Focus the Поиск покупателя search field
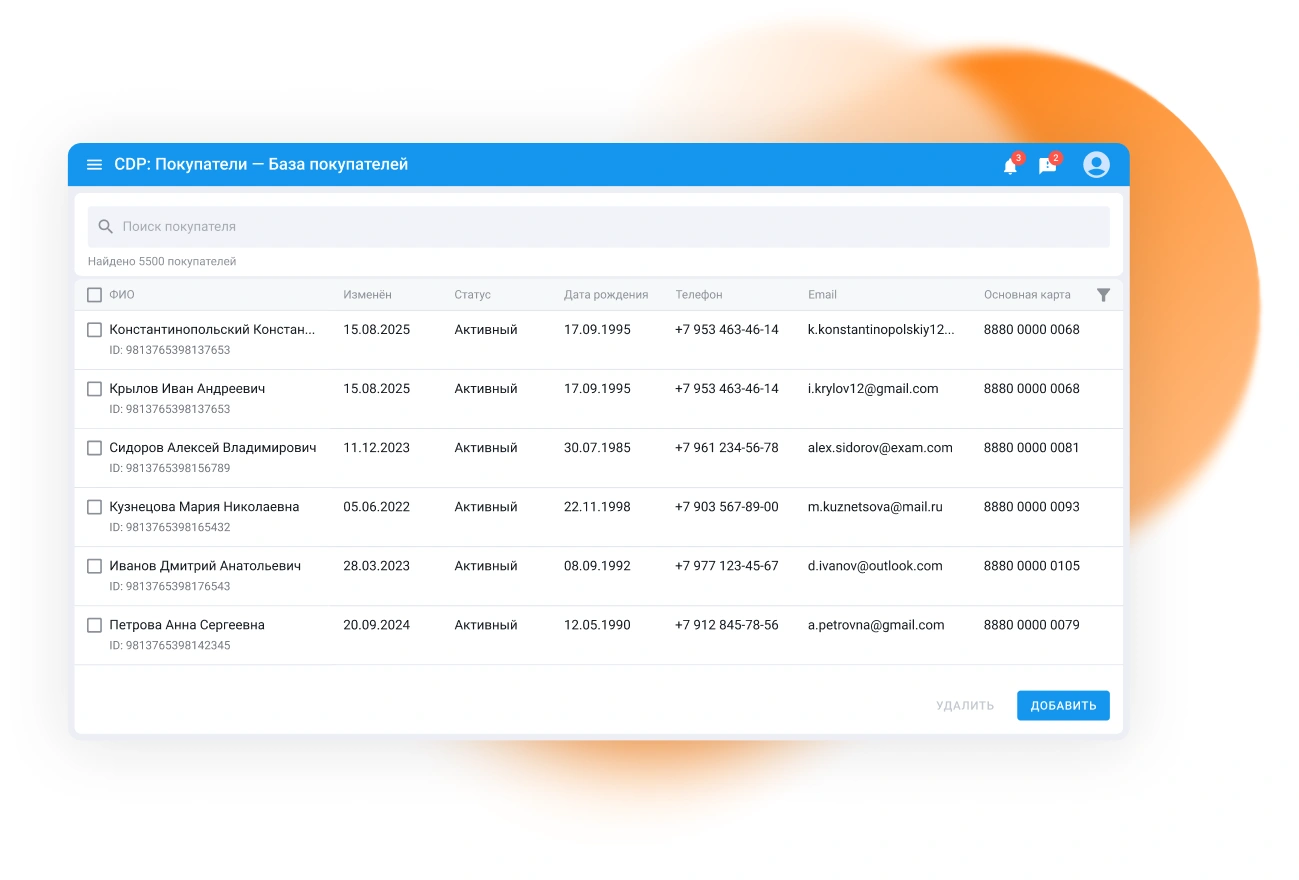 tap(600, 227)
